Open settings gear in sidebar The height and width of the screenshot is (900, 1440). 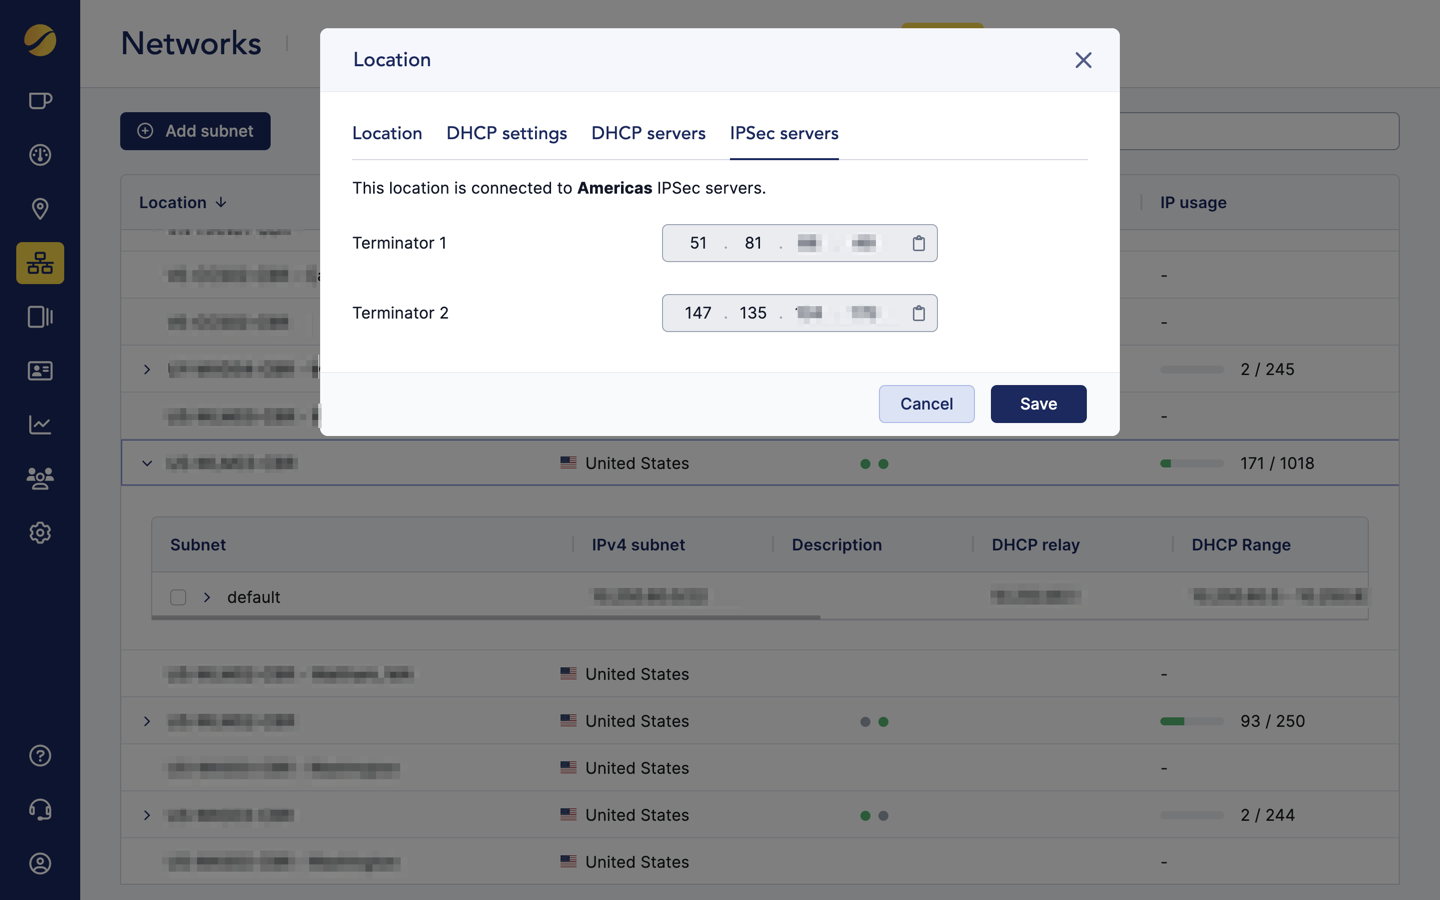40,533
